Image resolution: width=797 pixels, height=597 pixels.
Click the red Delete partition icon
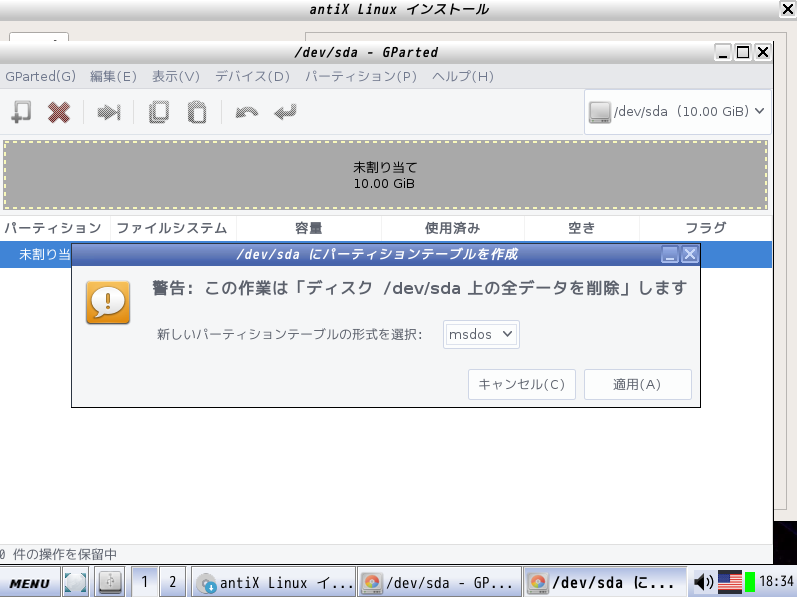click(59, 112)
